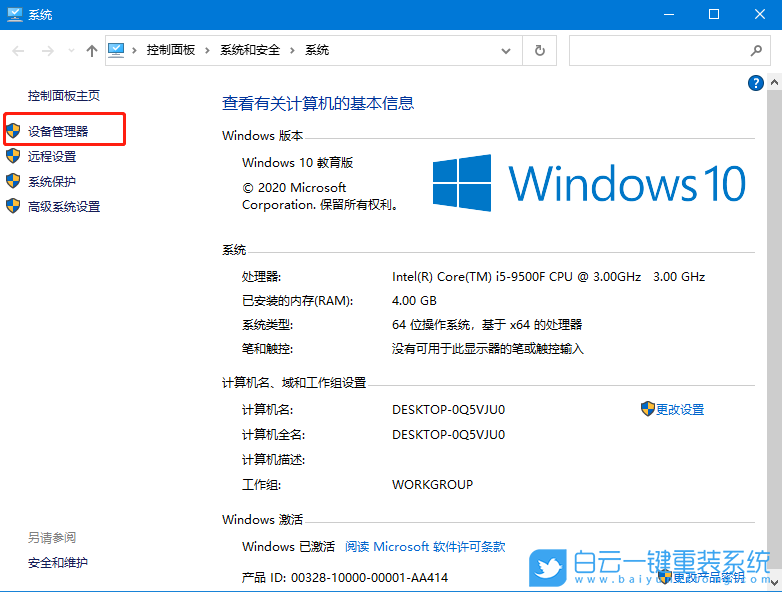The image size is (782, 592).
Task: Open the recent locations dropdown arrow
Action: 71,50
